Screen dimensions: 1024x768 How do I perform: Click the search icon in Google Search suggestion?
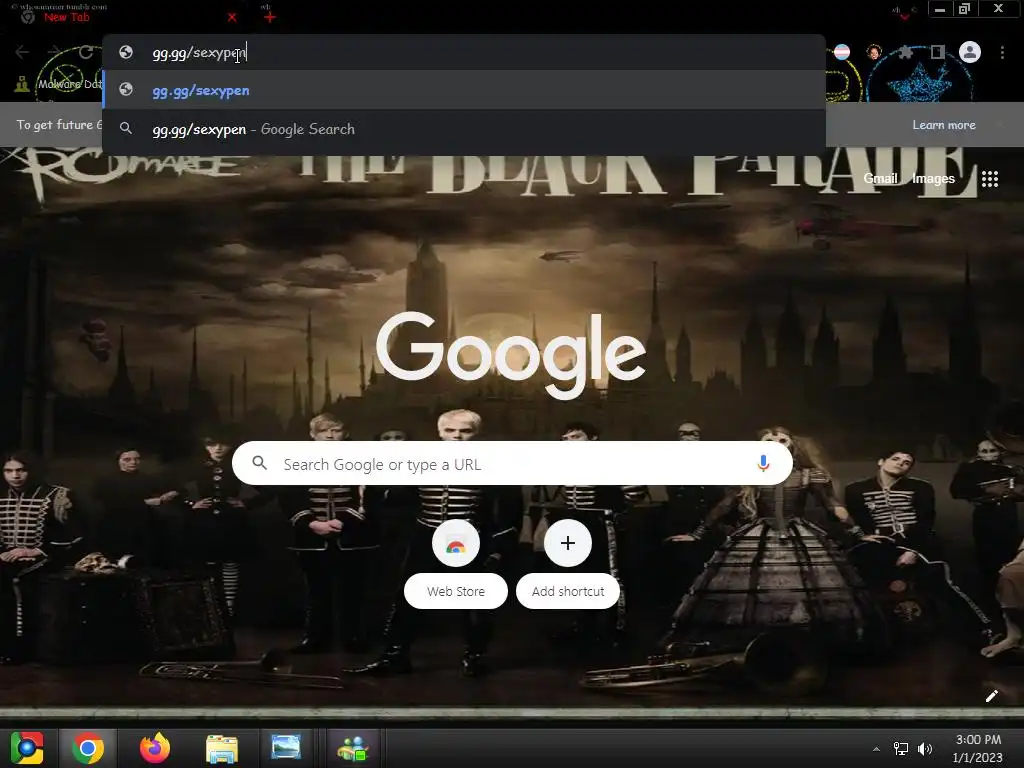pyautogui.click(x=126, y=129)
